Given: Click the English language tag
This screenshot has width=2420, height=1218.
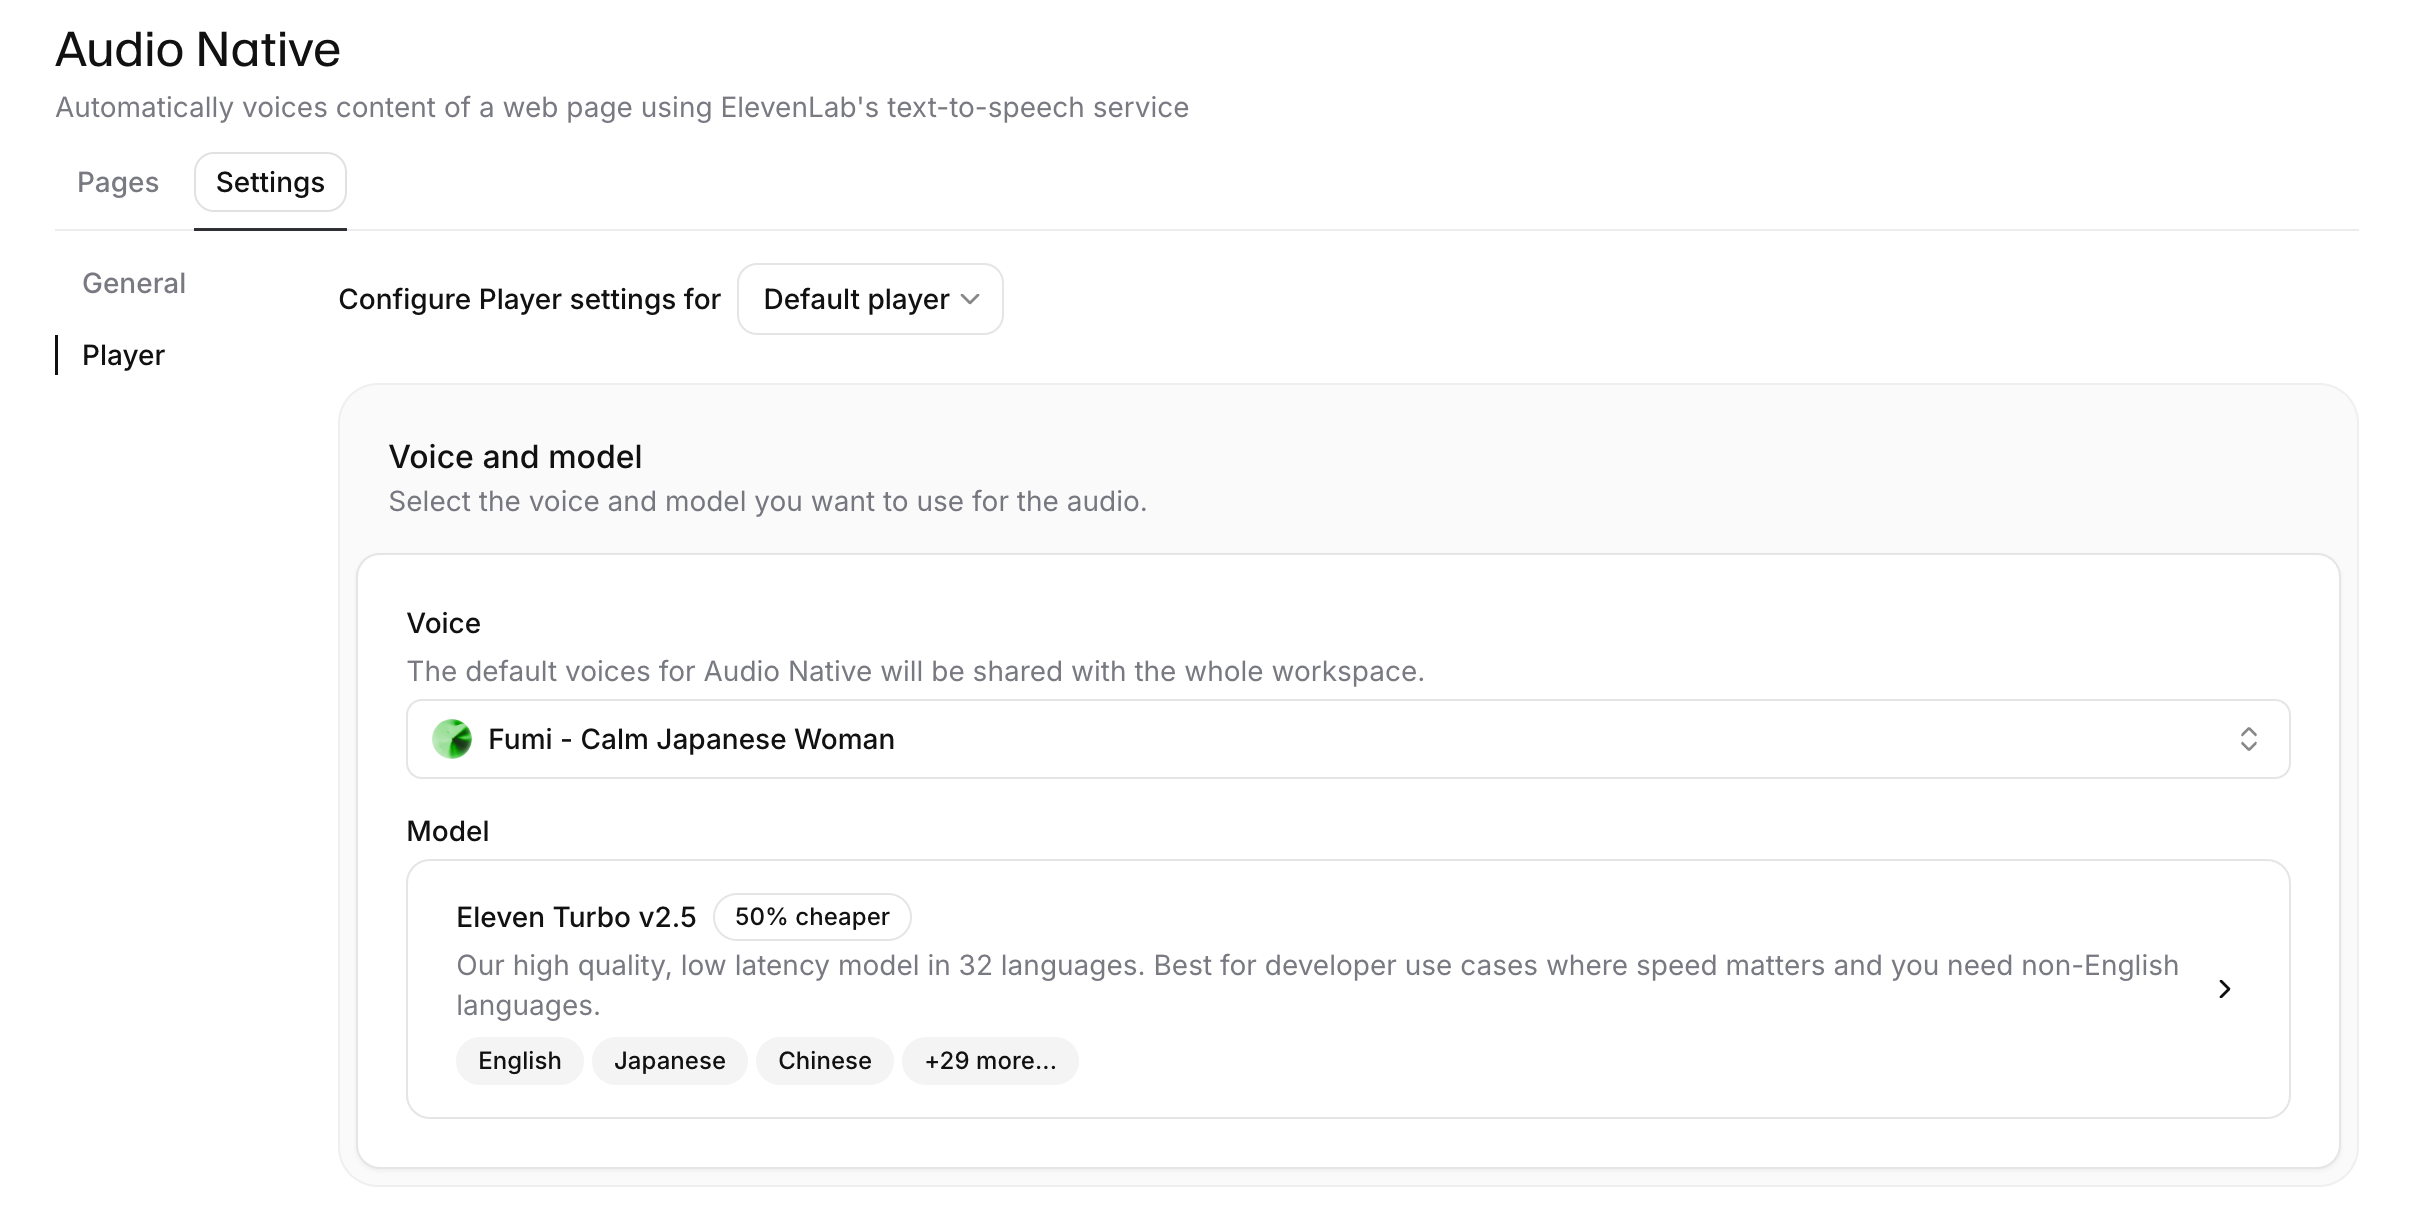Looking at the screenshot, I should pyautogui.click(x=520, y=1061).
